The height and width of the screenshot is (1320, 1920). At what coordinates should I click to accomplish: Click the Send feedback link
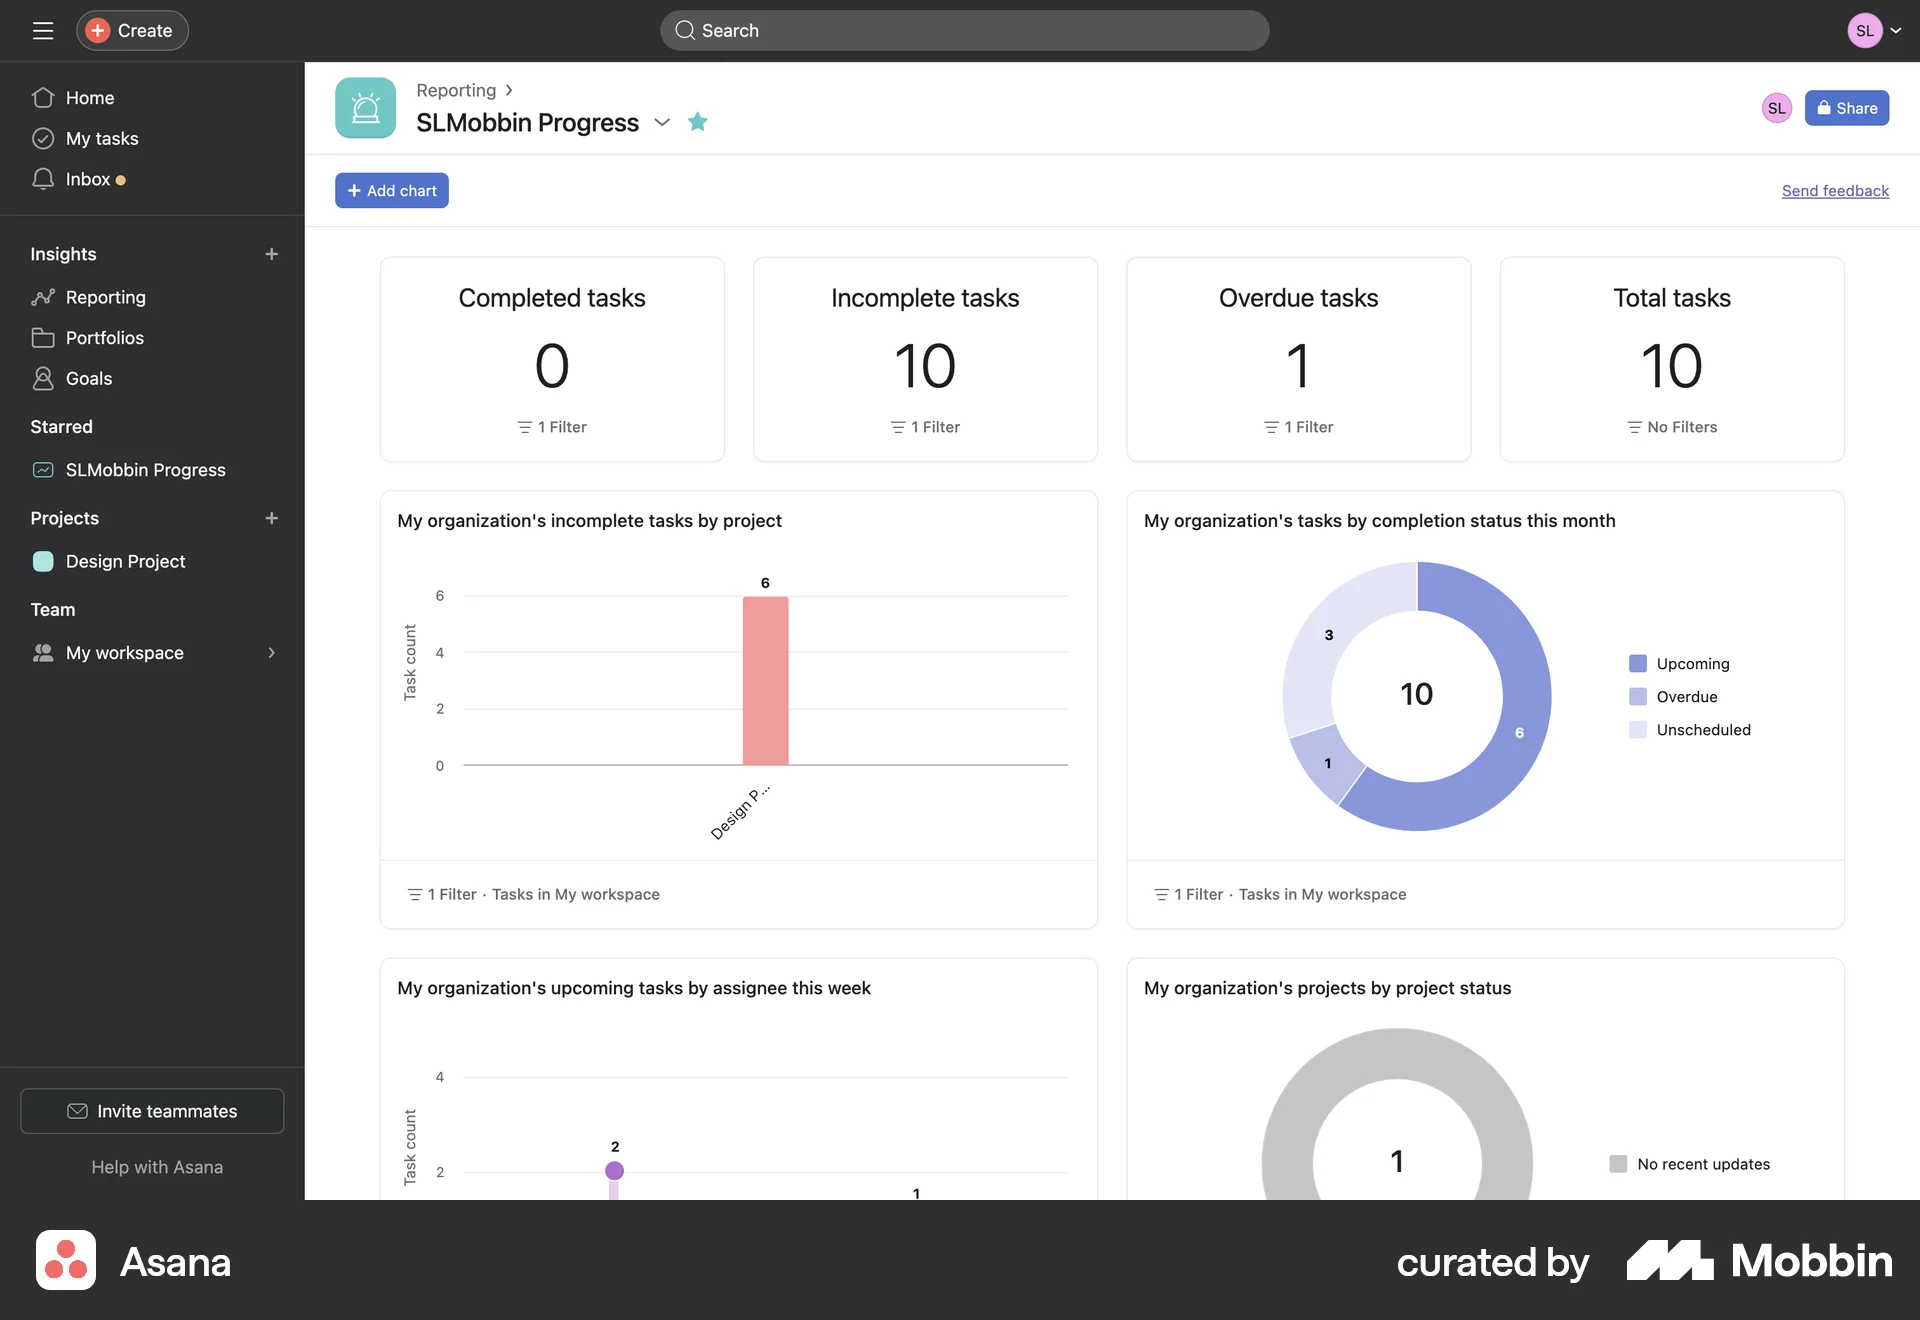click(x=1835, y=190)
